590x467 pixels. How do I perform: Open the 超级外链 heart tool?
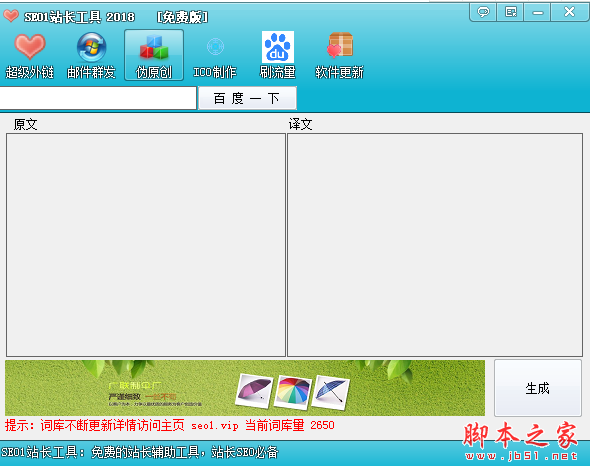(x=30, y=56)
